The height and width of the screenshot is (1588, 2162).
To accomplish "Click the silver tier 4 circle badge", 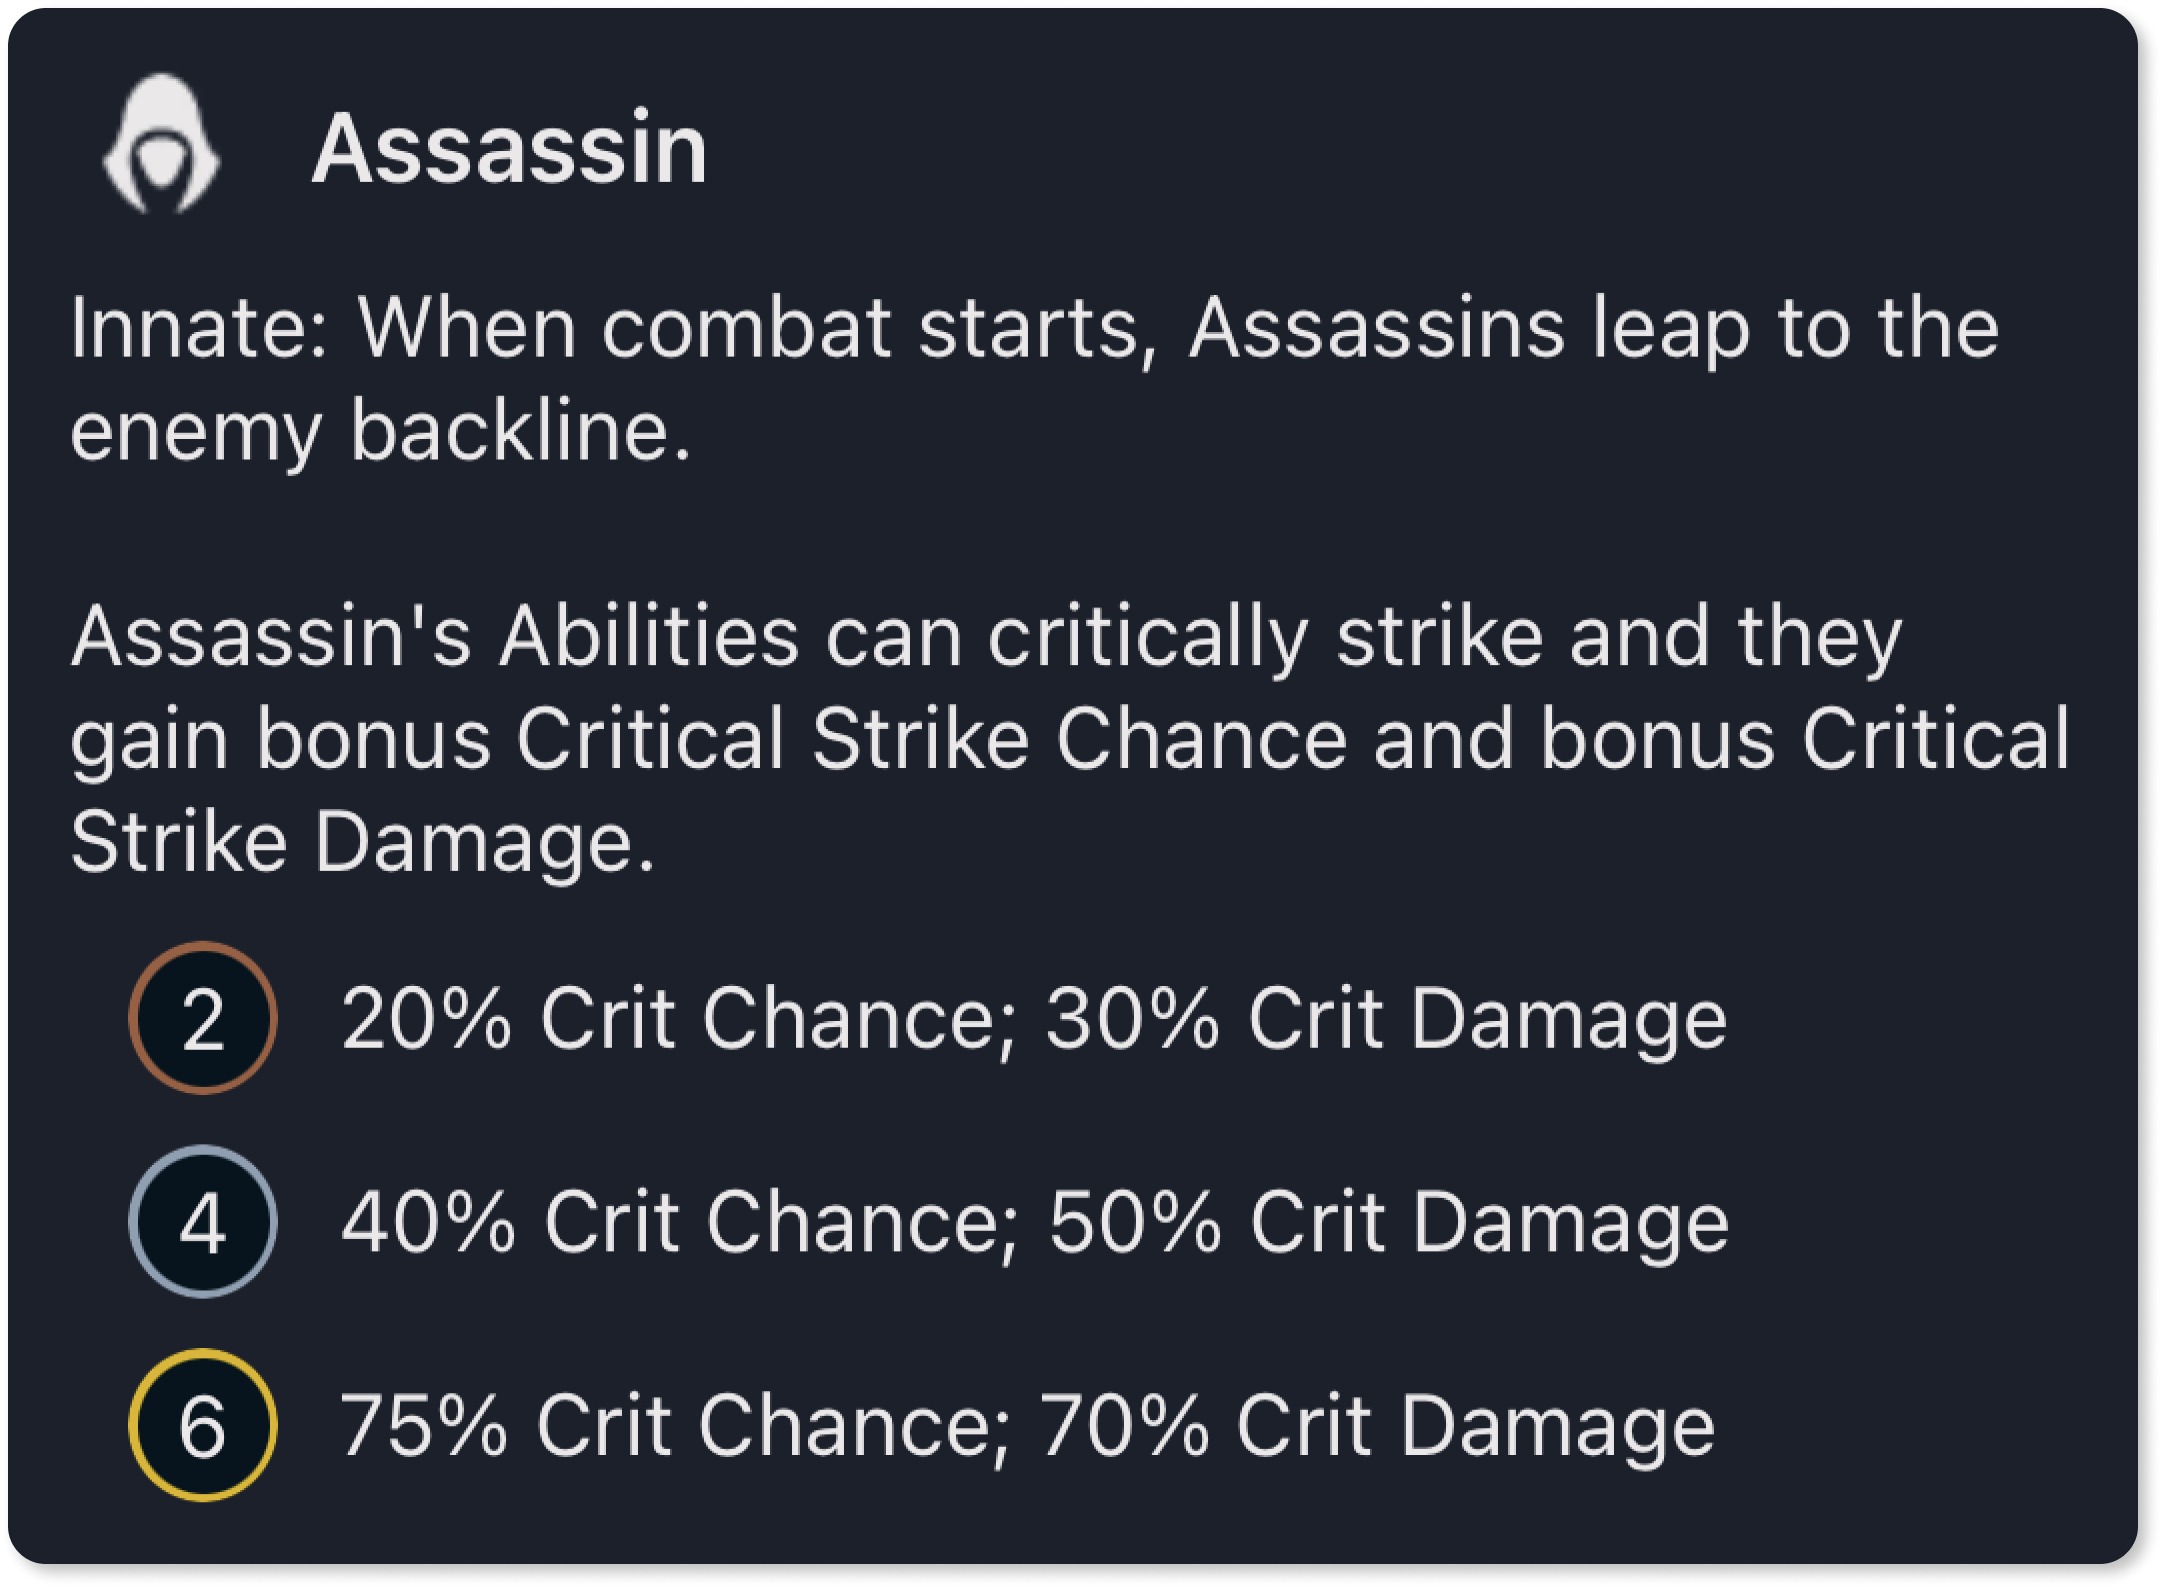I will tap(203, 1221).
